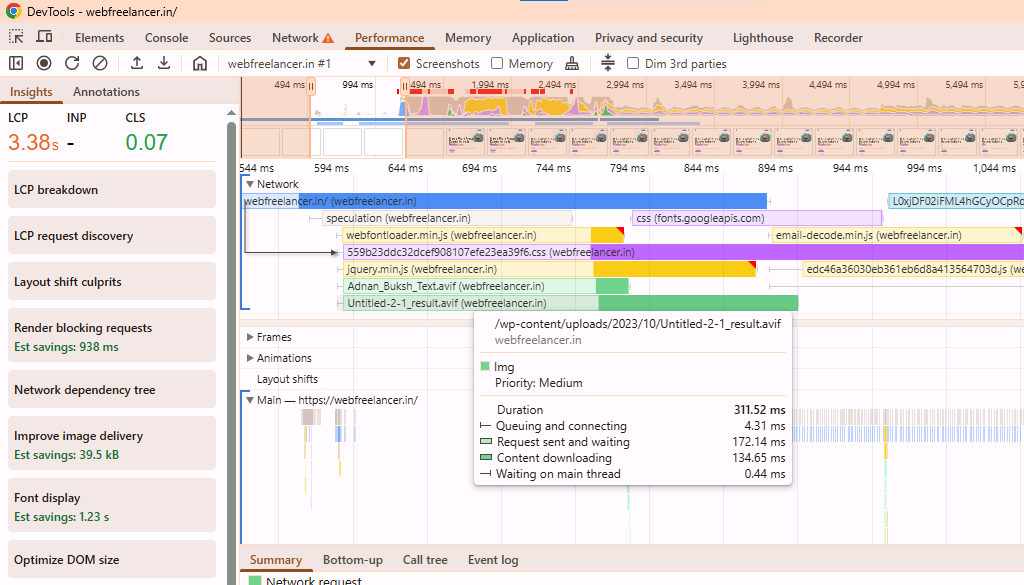The height and width of the screenshot is (585, 1024).
Task: Clear the current performance trace
Action: pos(100,63)
